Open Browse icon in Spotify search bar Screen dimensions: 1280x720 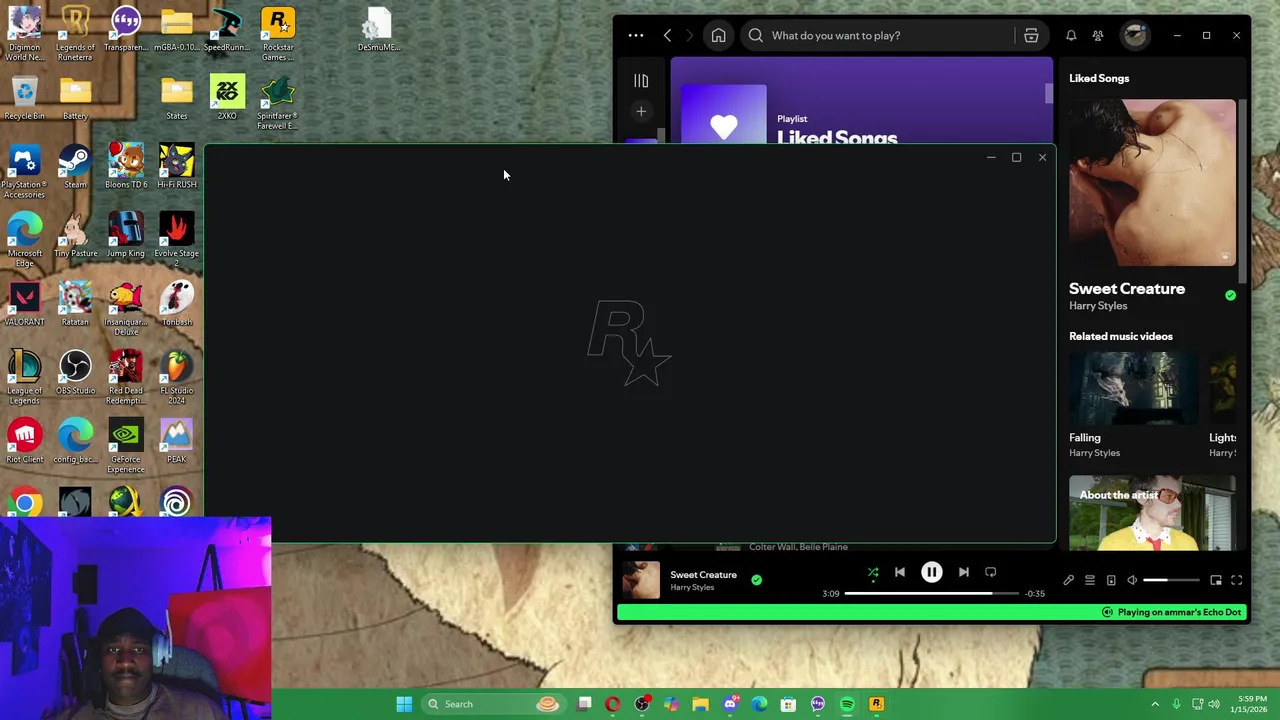tap(1031, 36)
